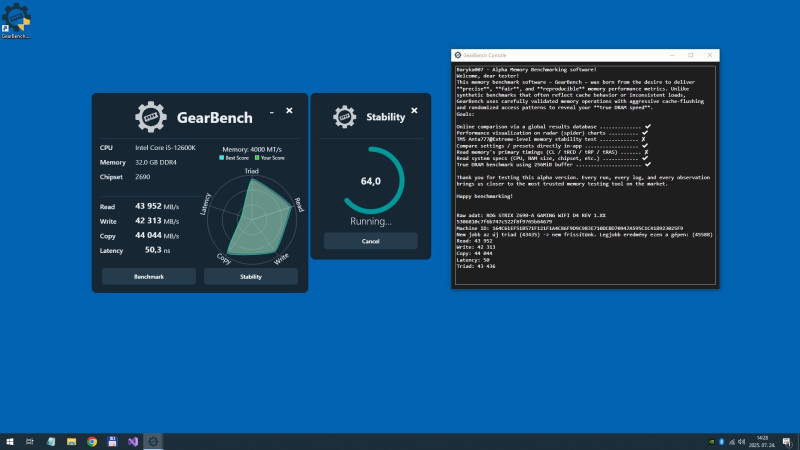Viewport: 800px width, 450px height.
Task: Open the notification center icon
Action: coord(787,442)
